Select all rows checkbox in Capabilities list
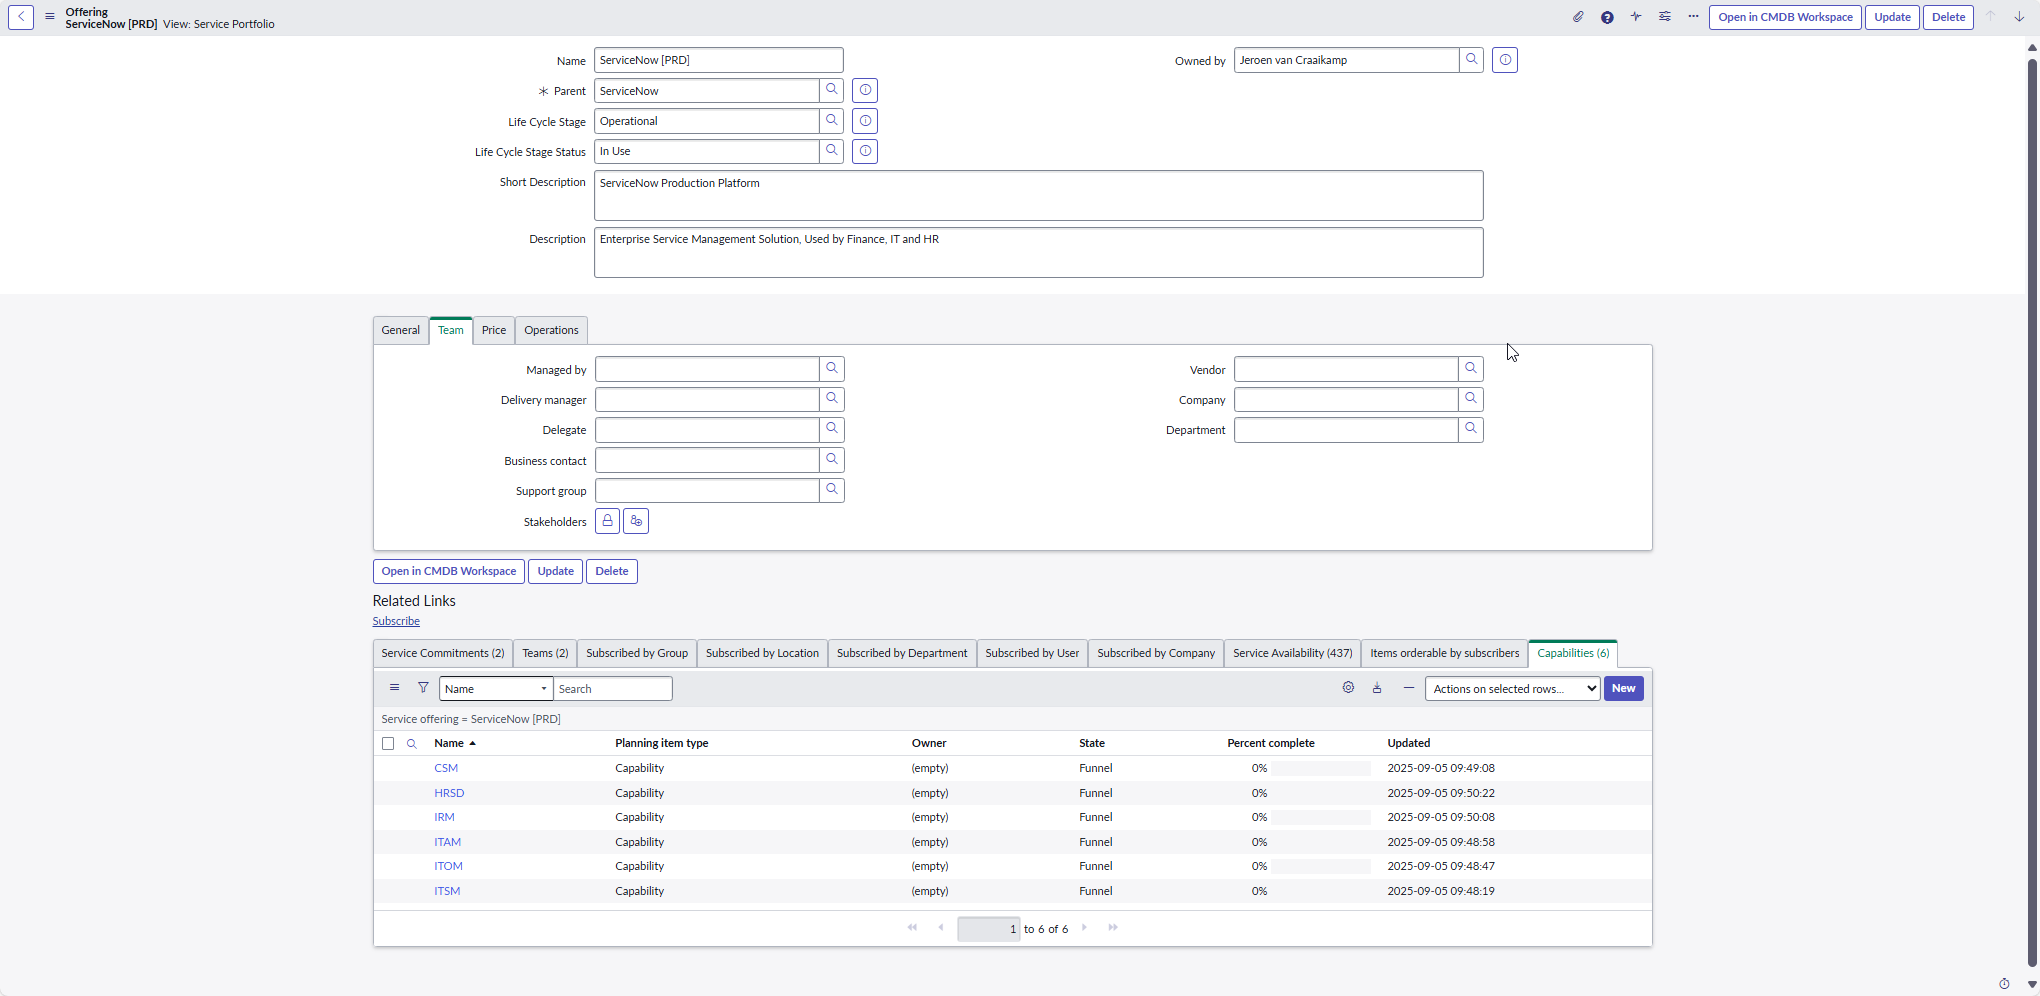 [x=388, y=744]
